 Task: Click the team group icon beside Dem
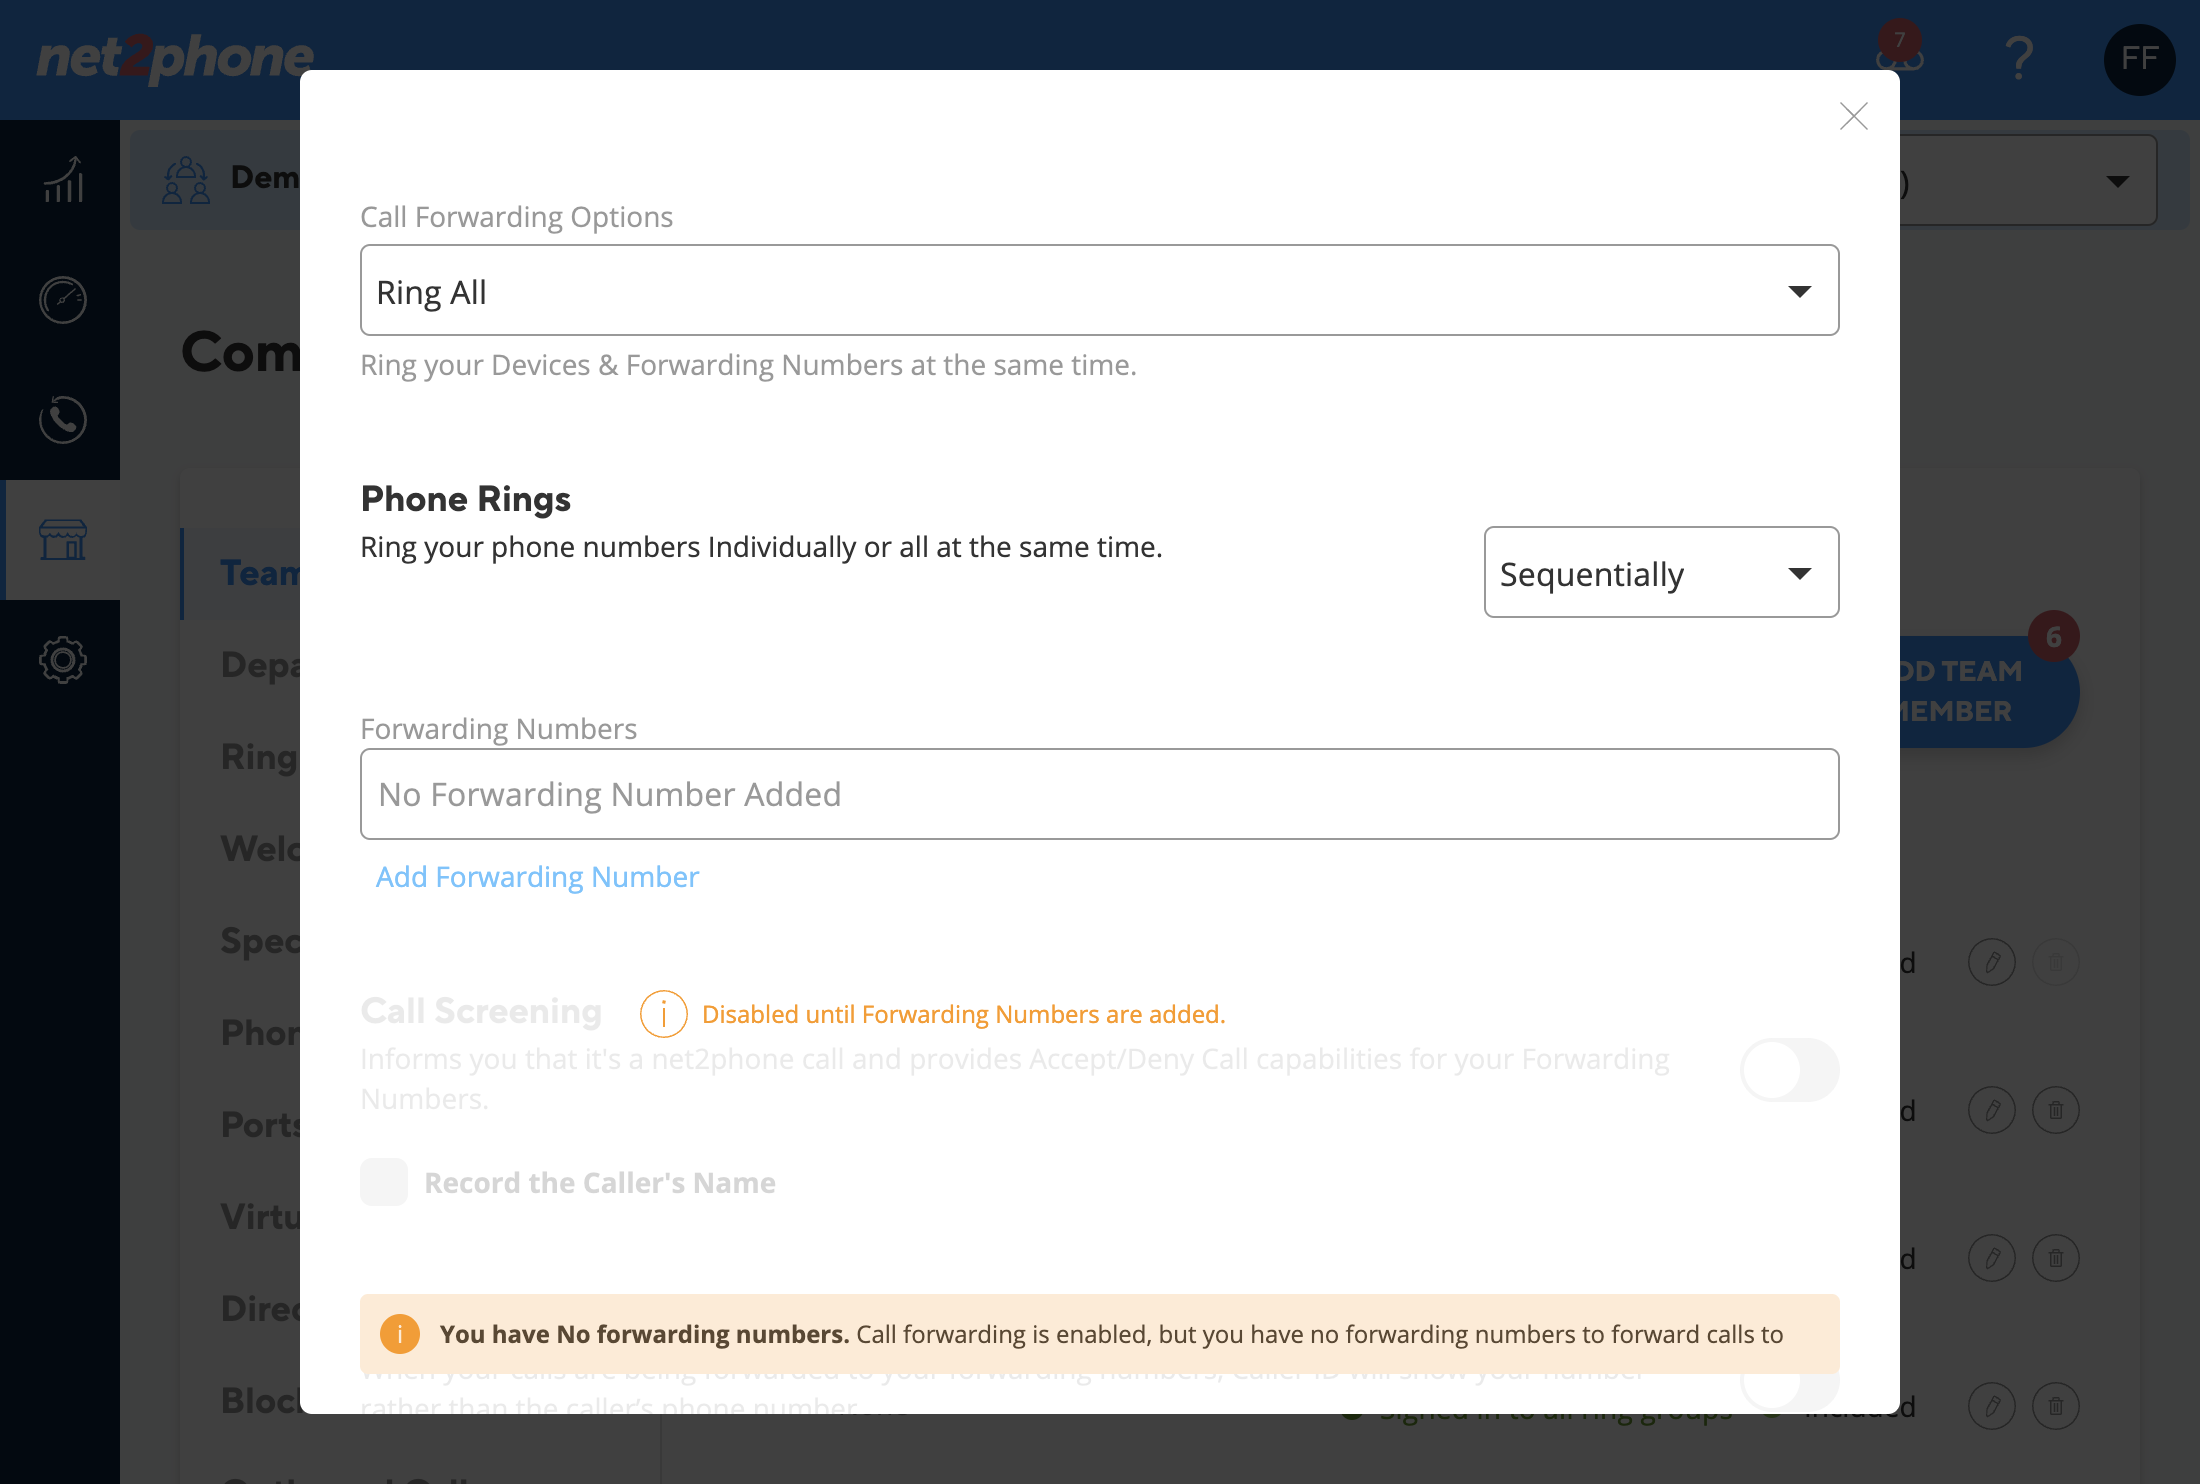click(x=186, y=180)
